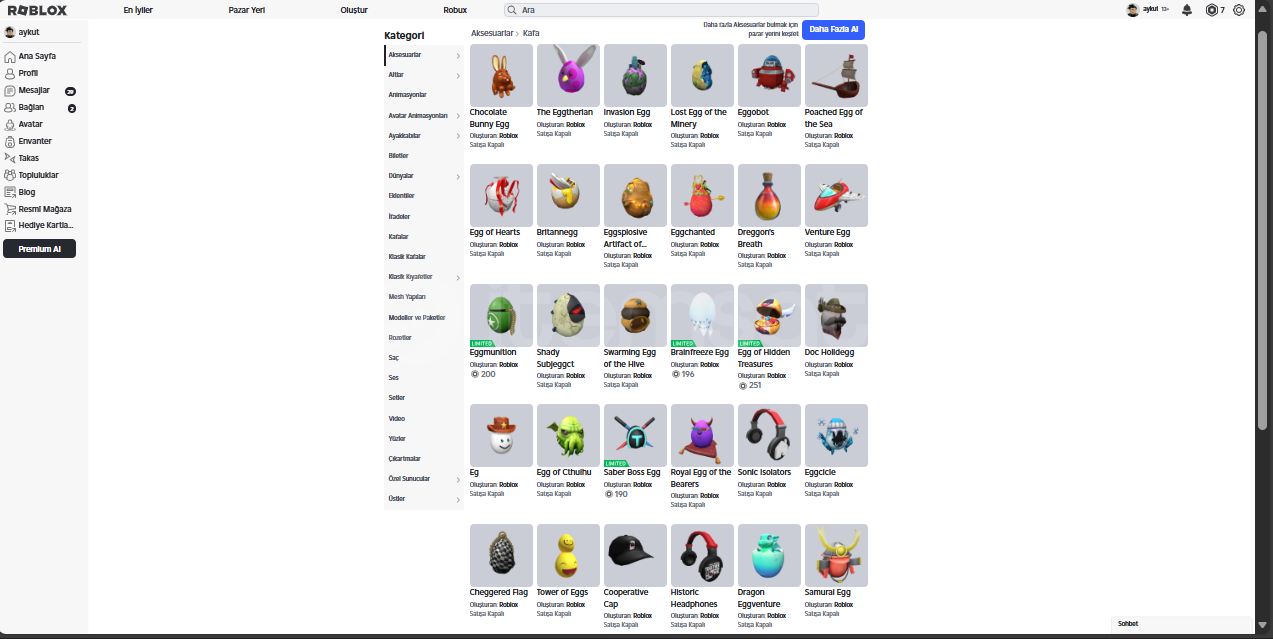Click the aykut avatar in the top bar
The width and height of the screenshot is (1273, 639).
1132,10
